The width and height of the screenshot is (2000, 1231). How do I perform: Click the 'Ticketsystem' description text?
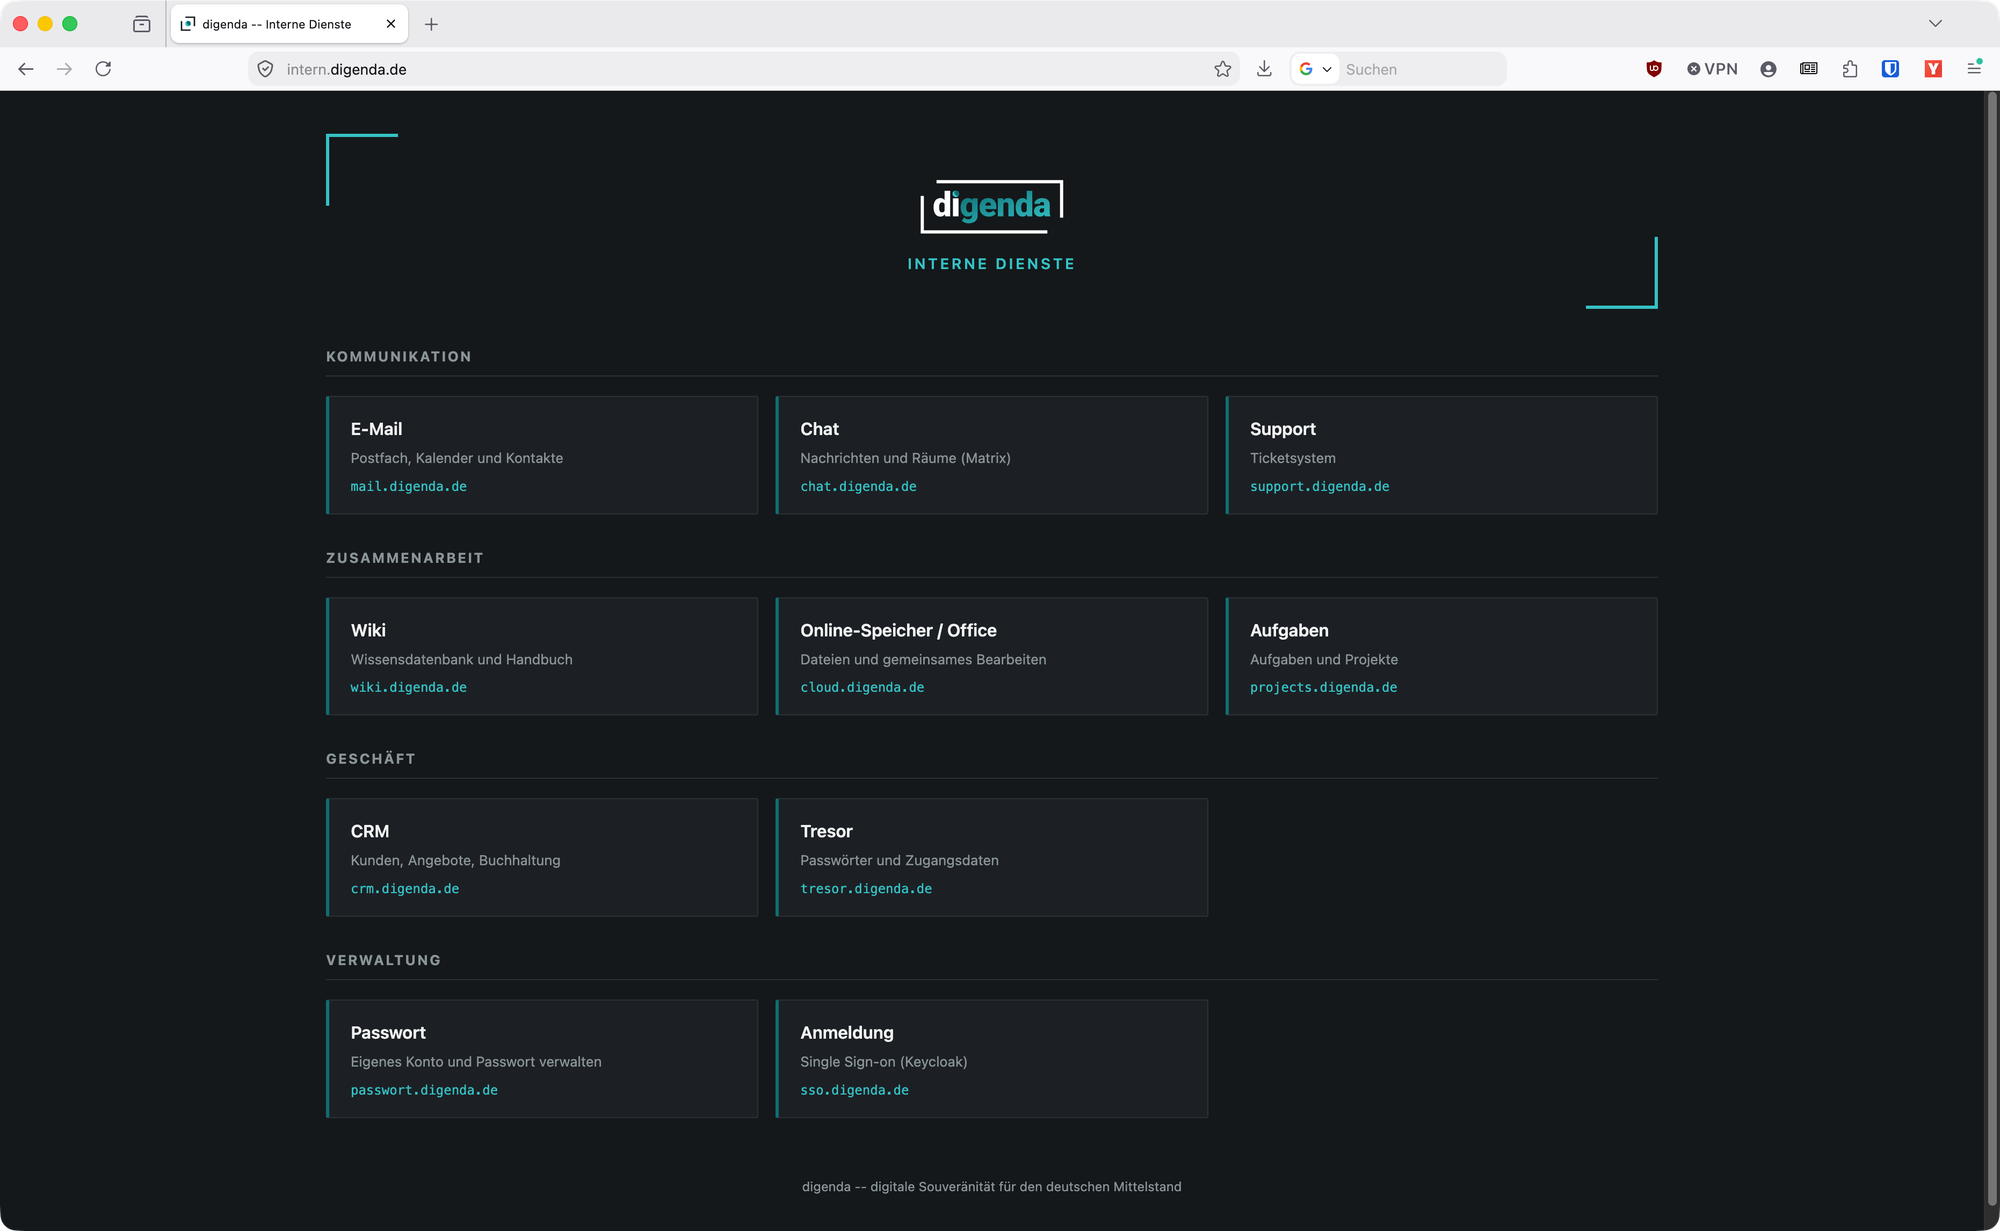pos(1293,458)
